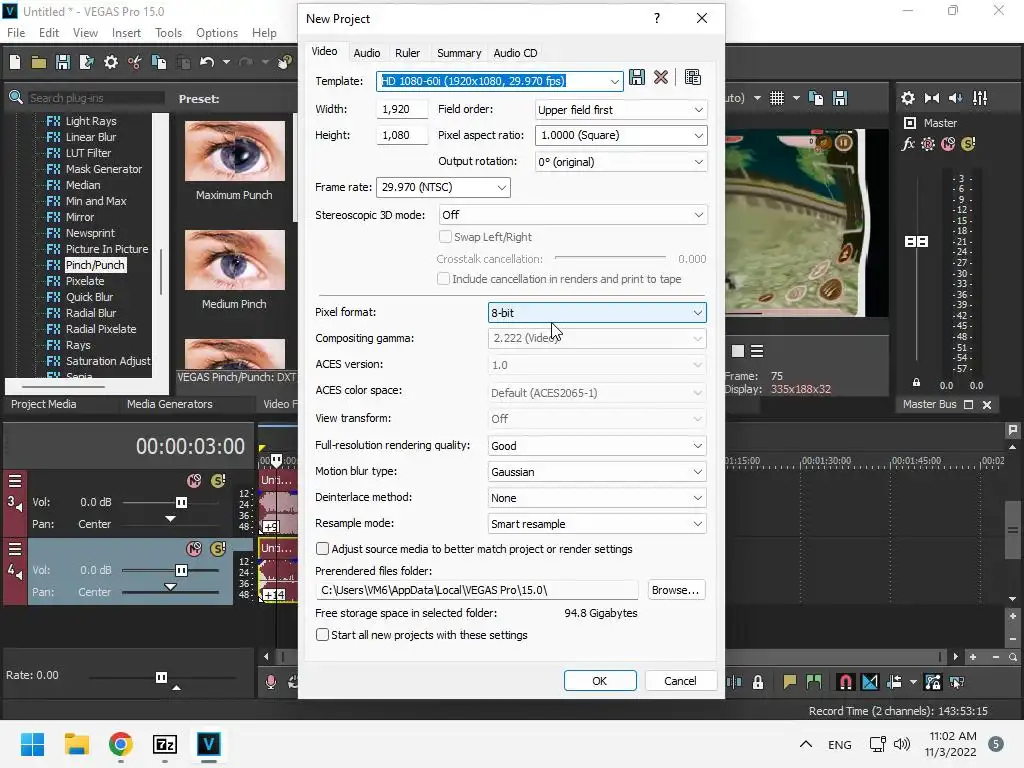This screenshot has width=1024, height=768.
Task: Click the track 3 volume slider handle
Action: (181, 502)
